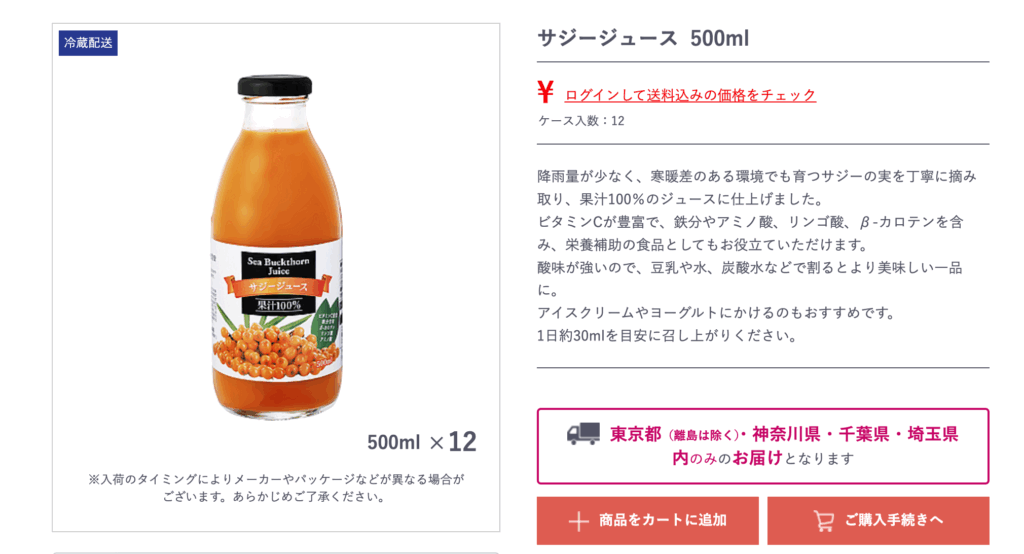Click the 500ml ×12 quantity text

(x=422, y=442)
